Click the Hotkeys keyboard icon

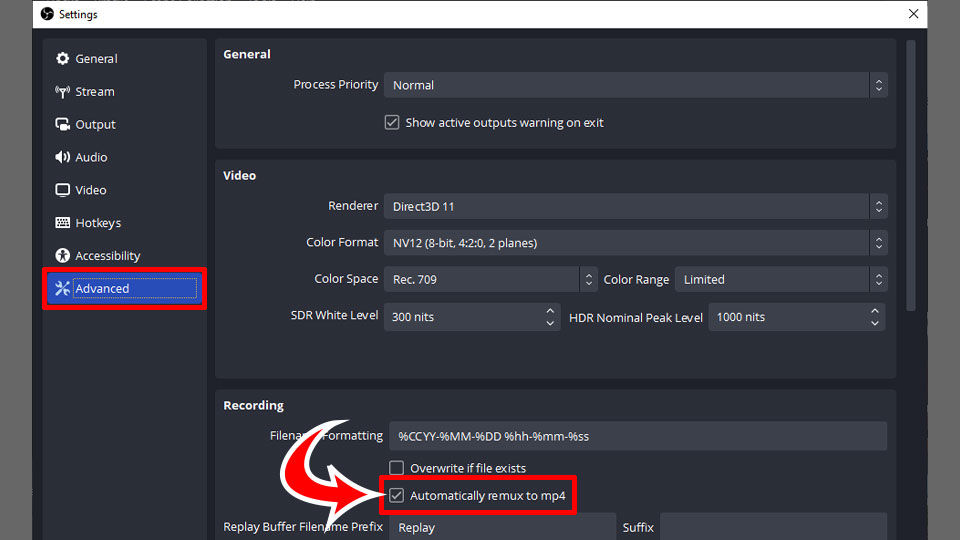[x=62, y=223]
